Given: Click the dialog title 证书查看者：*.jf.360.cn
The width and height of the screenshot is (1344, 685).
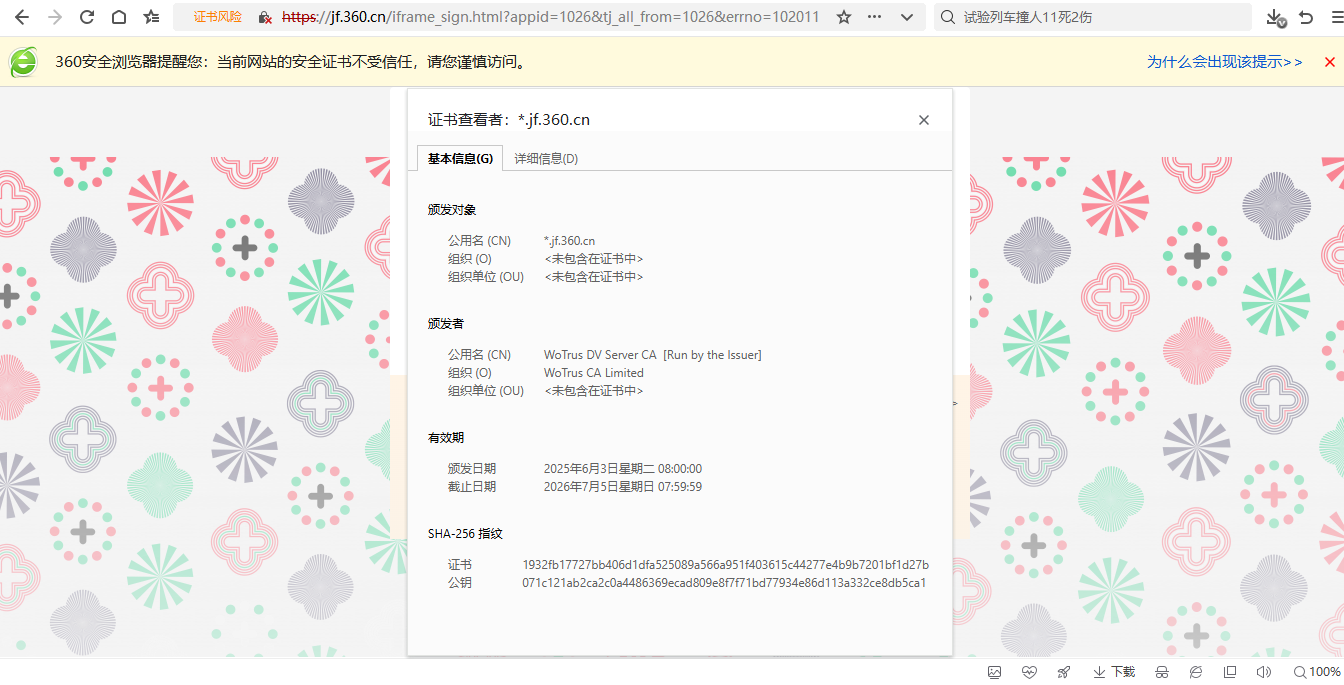Looking at the screenshot, I should coord(509,120).
